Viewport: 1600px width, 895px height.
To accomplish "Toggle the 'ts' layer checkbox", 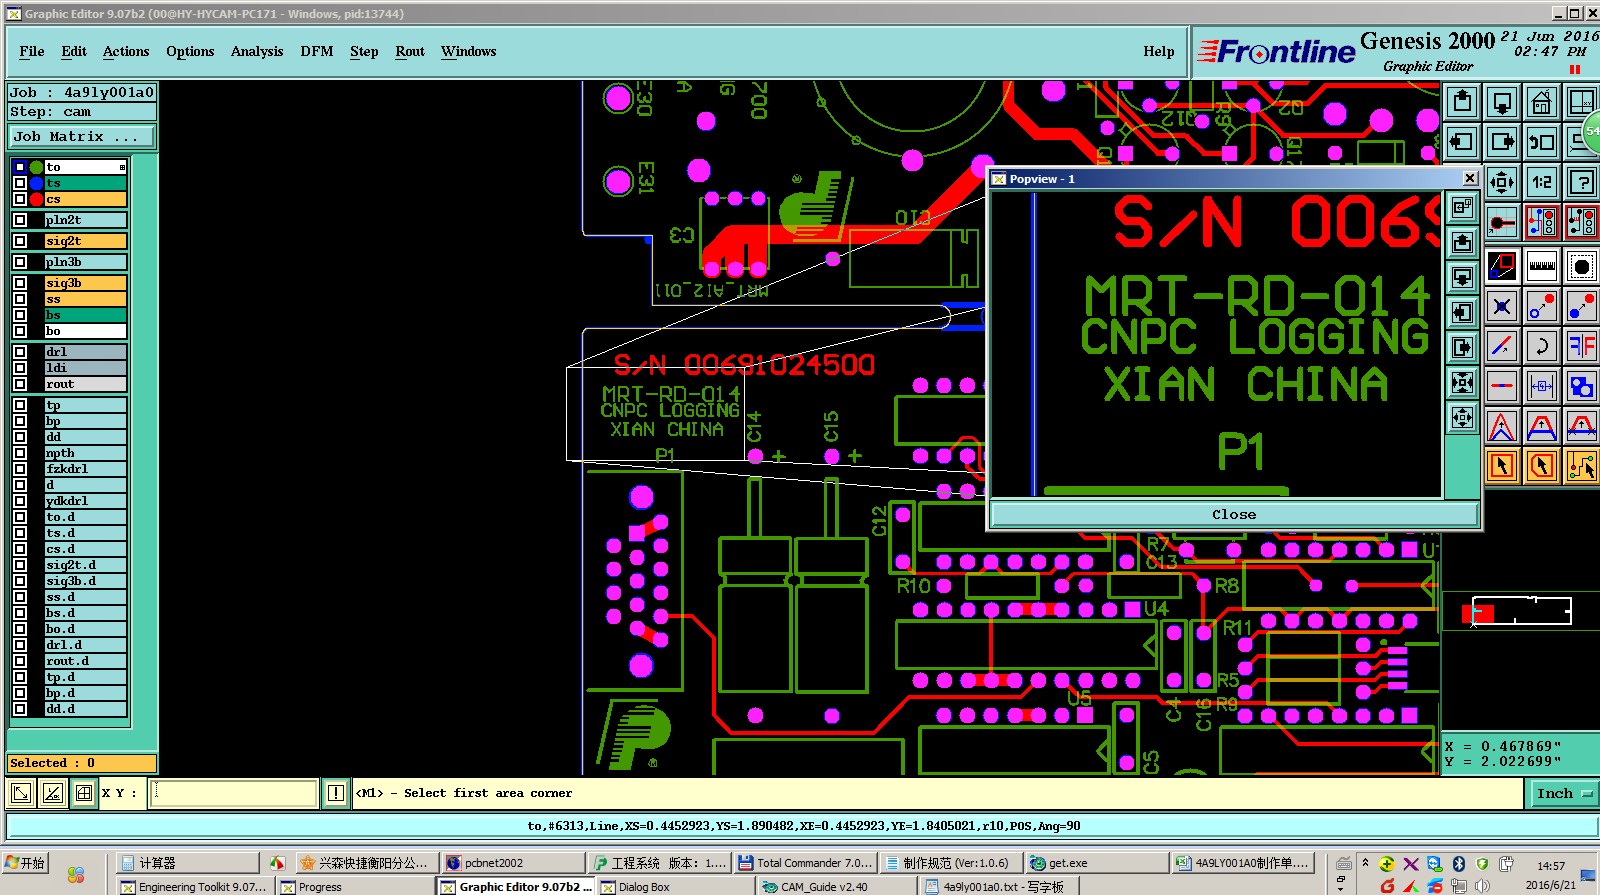I will click(x=20, y=183).
